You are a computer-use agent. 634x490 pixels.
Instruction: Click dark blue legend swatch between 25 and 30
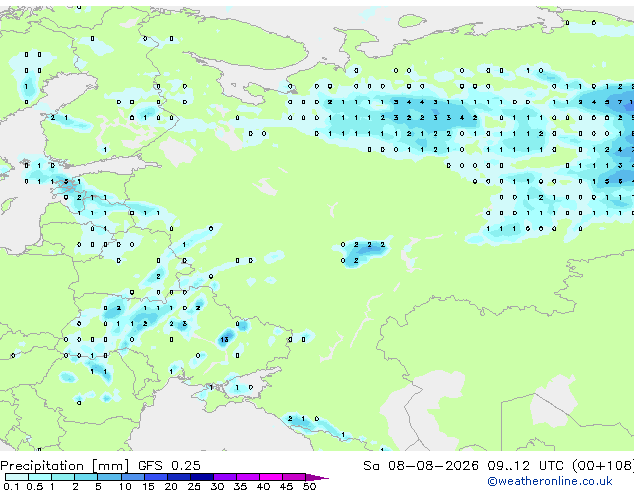[201, 477]
